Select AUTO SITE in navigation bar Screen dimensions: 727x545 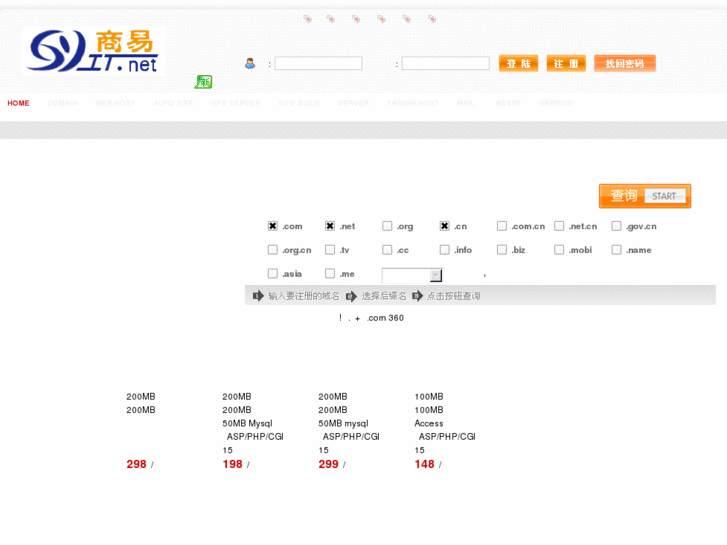pyautogui.click(x=173, y=103)
